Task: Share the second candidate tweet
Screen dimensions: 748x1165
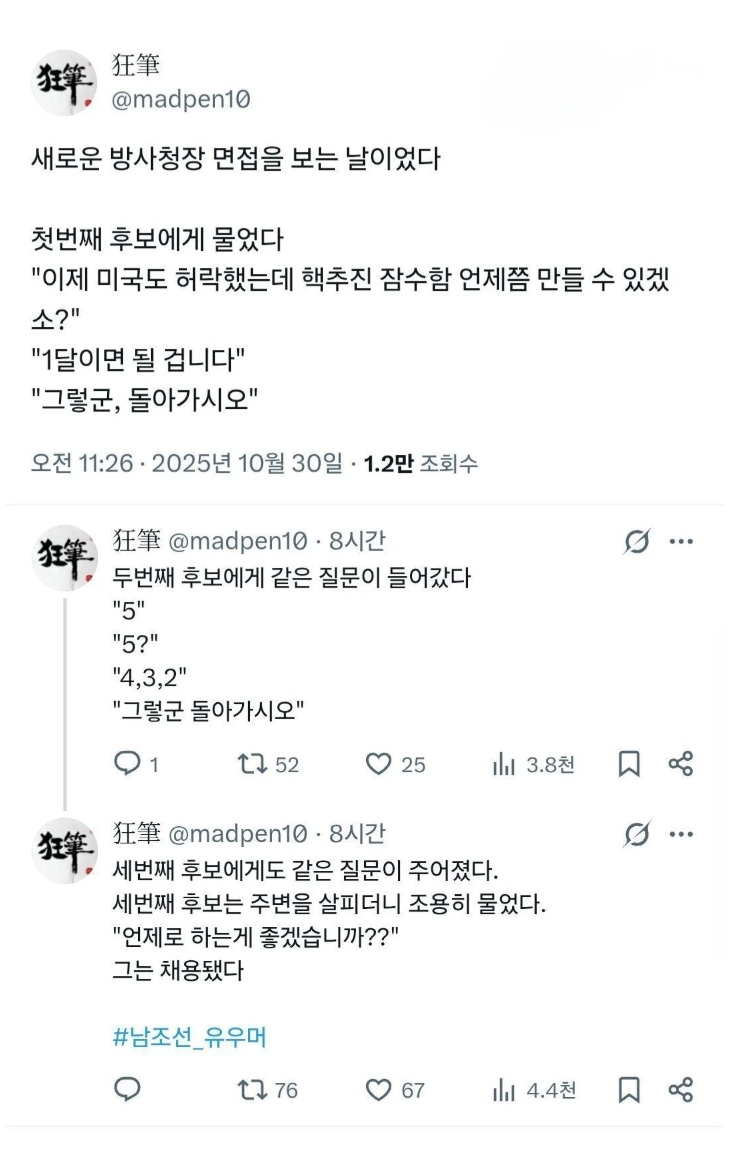Action: [680, 764]
